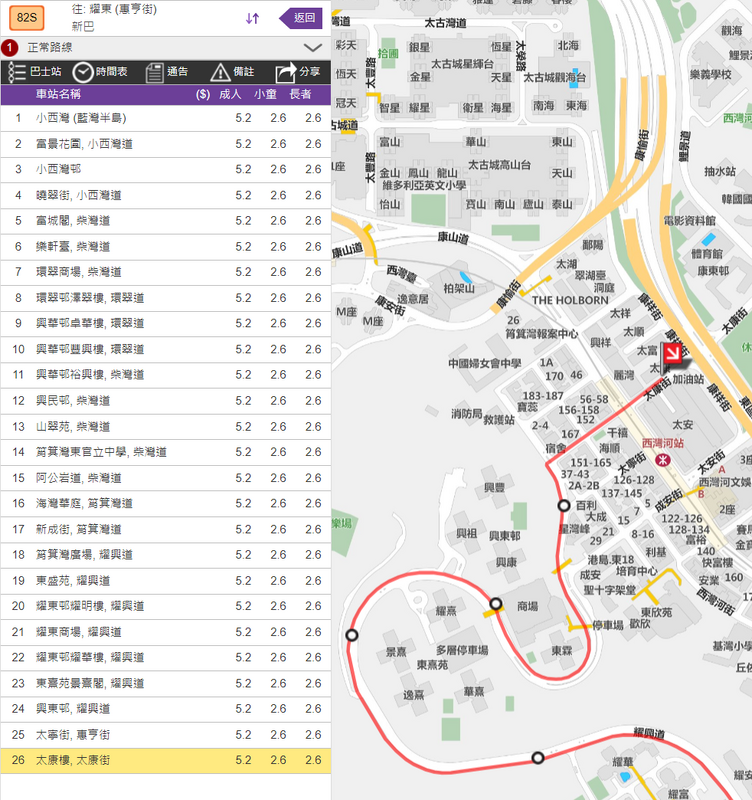This screenshot has width=752, height=800.
Task: Expand the 正常路線 route variant chevron
Action: coord(312,48)
